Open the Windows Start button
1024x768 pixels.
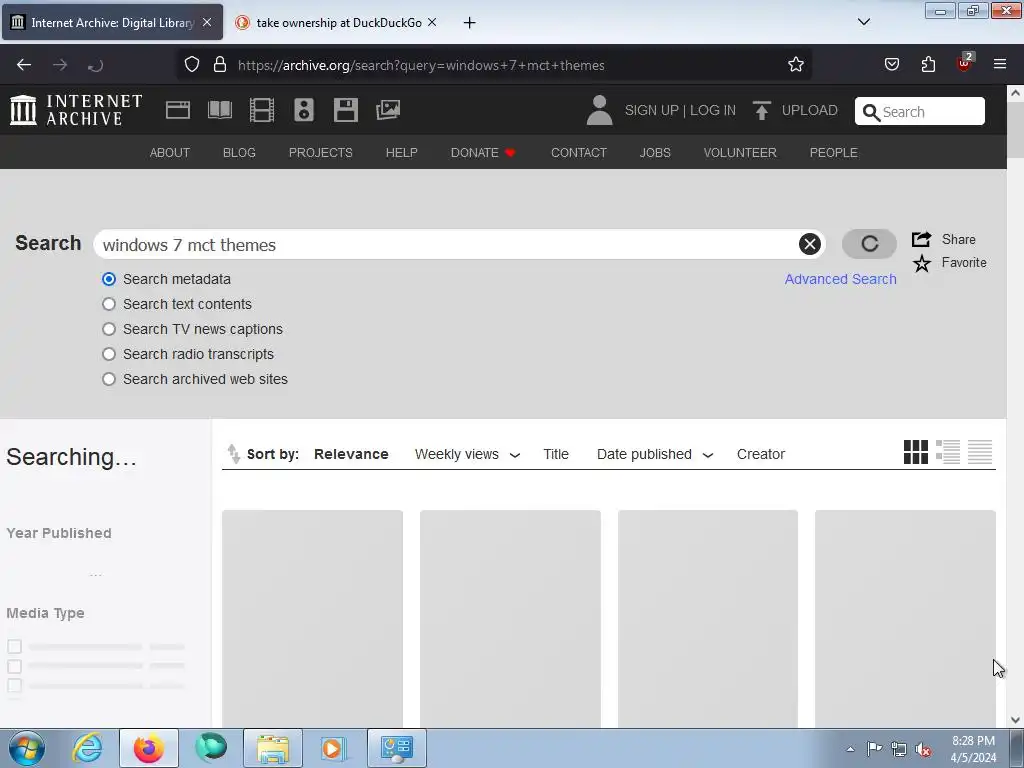point(27,748)
